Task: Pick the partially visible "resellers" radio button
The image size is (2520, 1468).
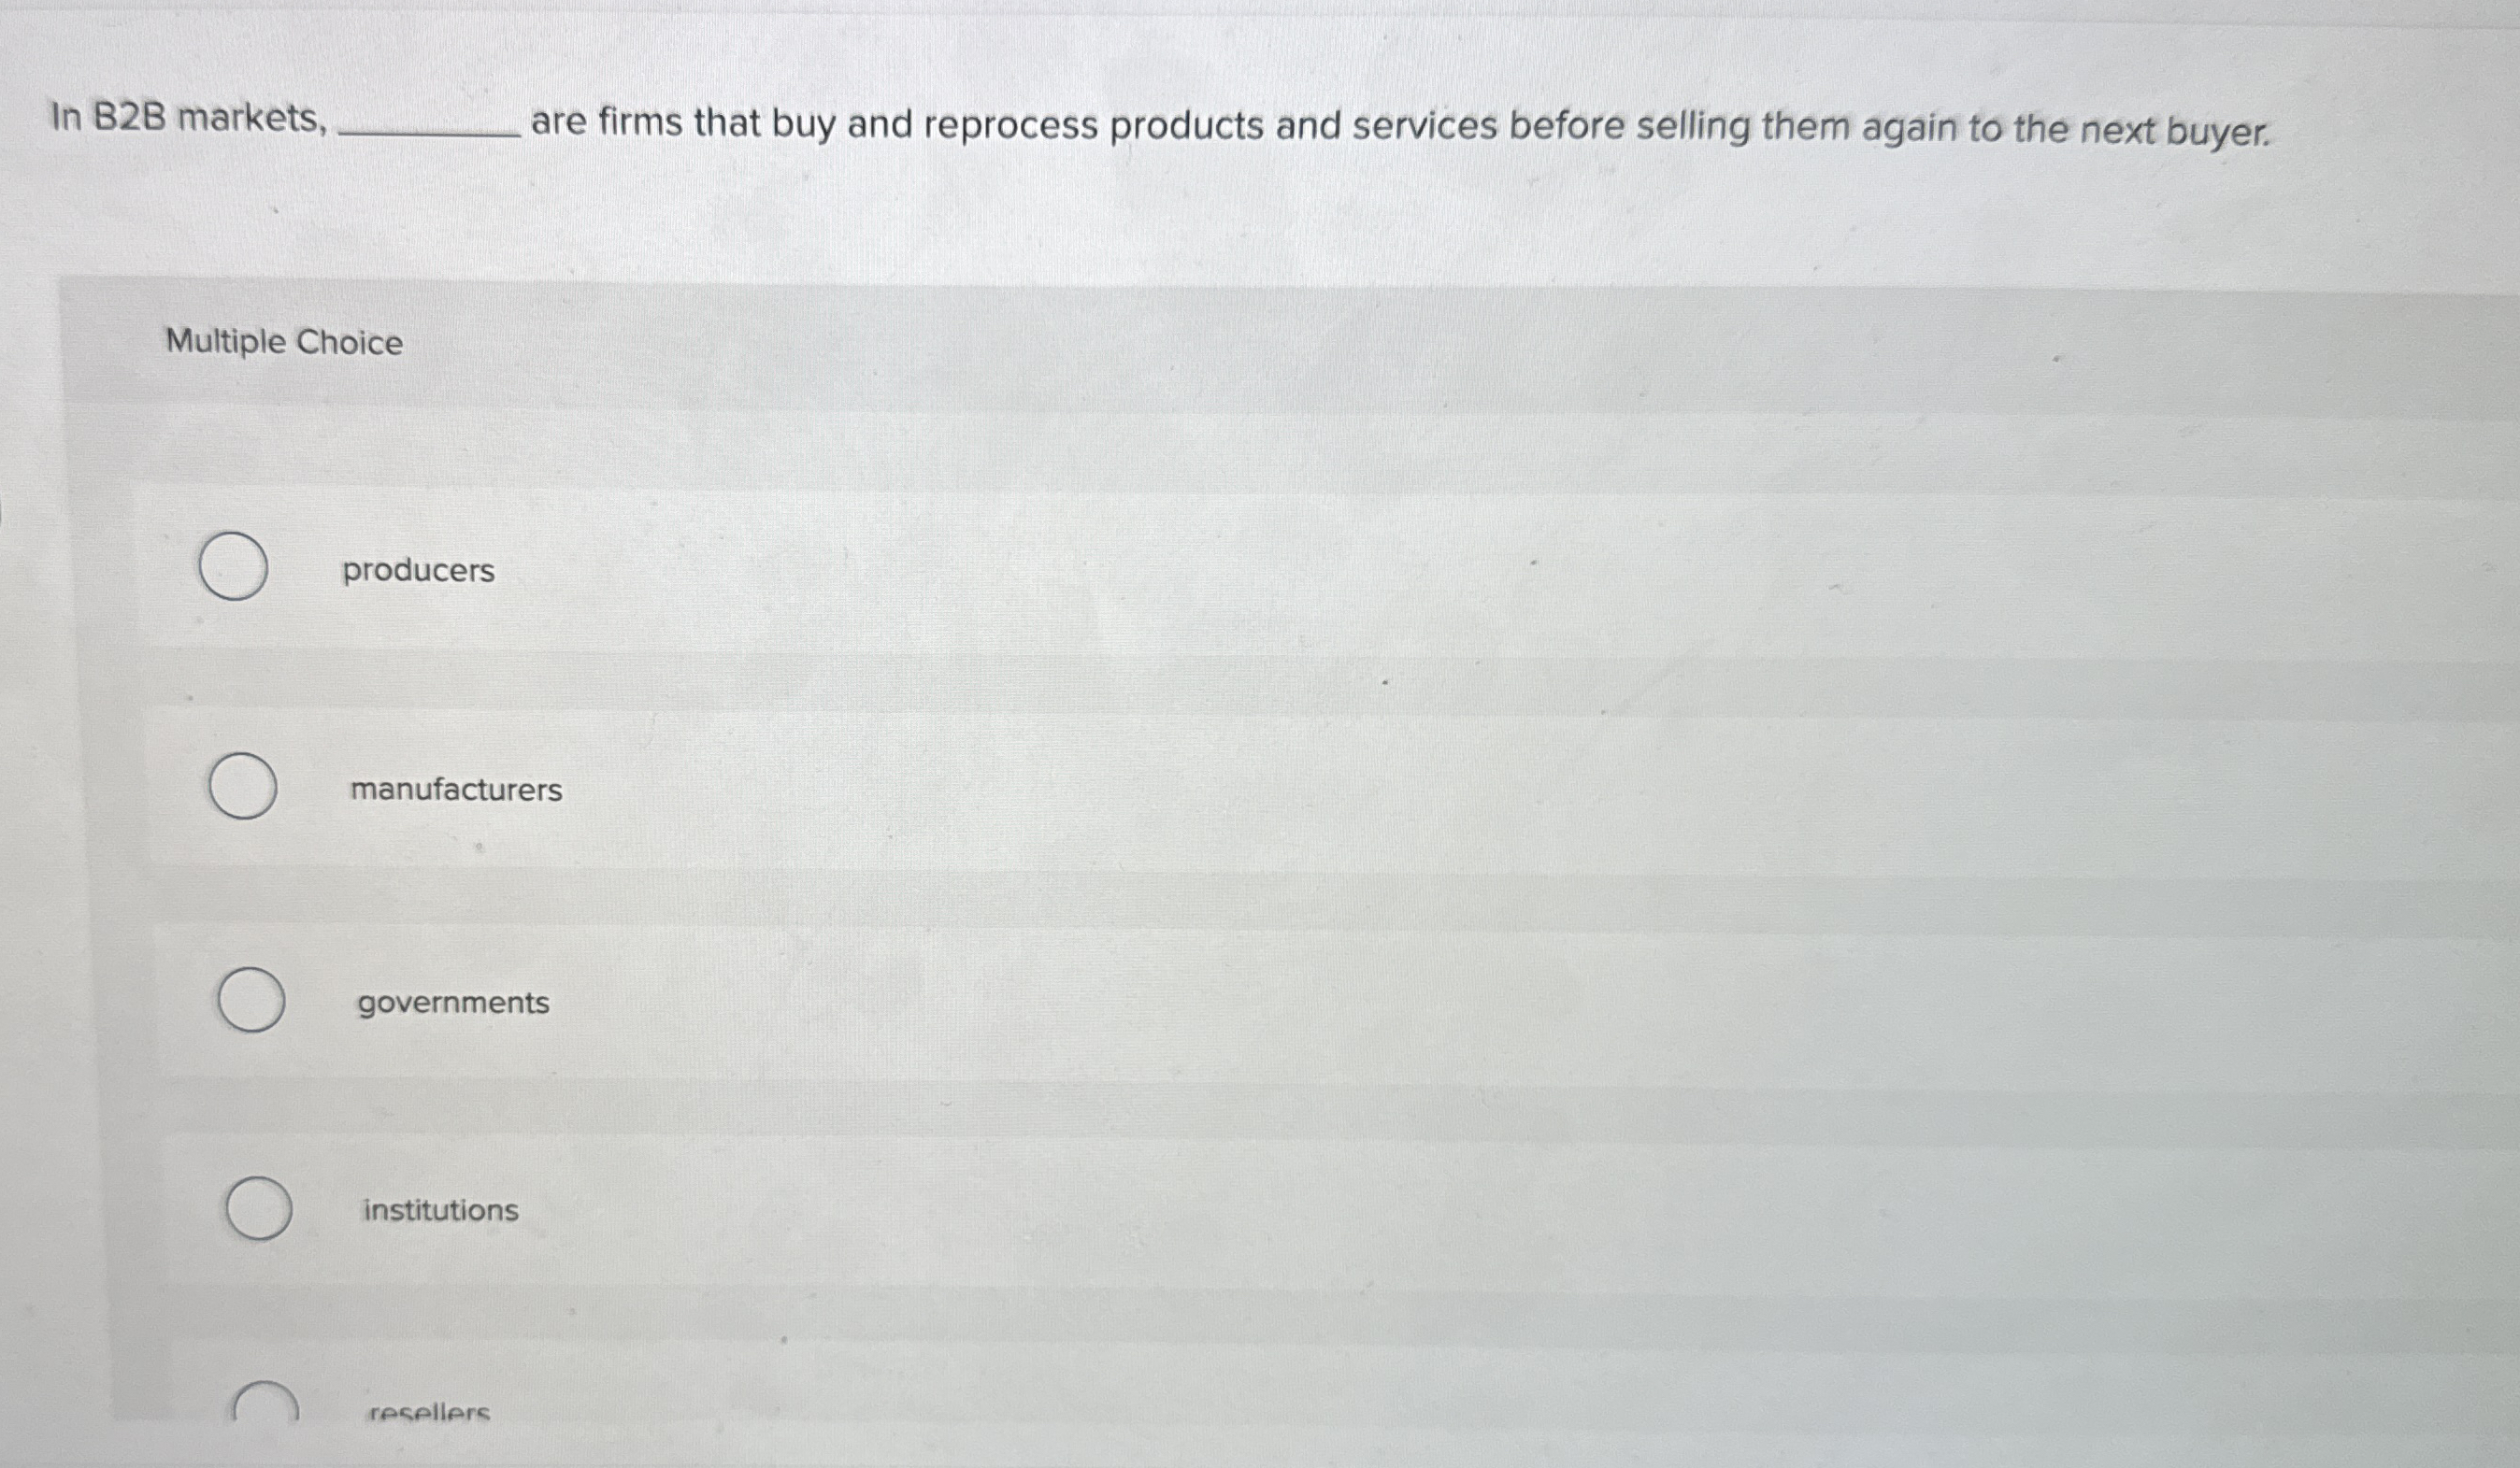Action: point(265,1400)
